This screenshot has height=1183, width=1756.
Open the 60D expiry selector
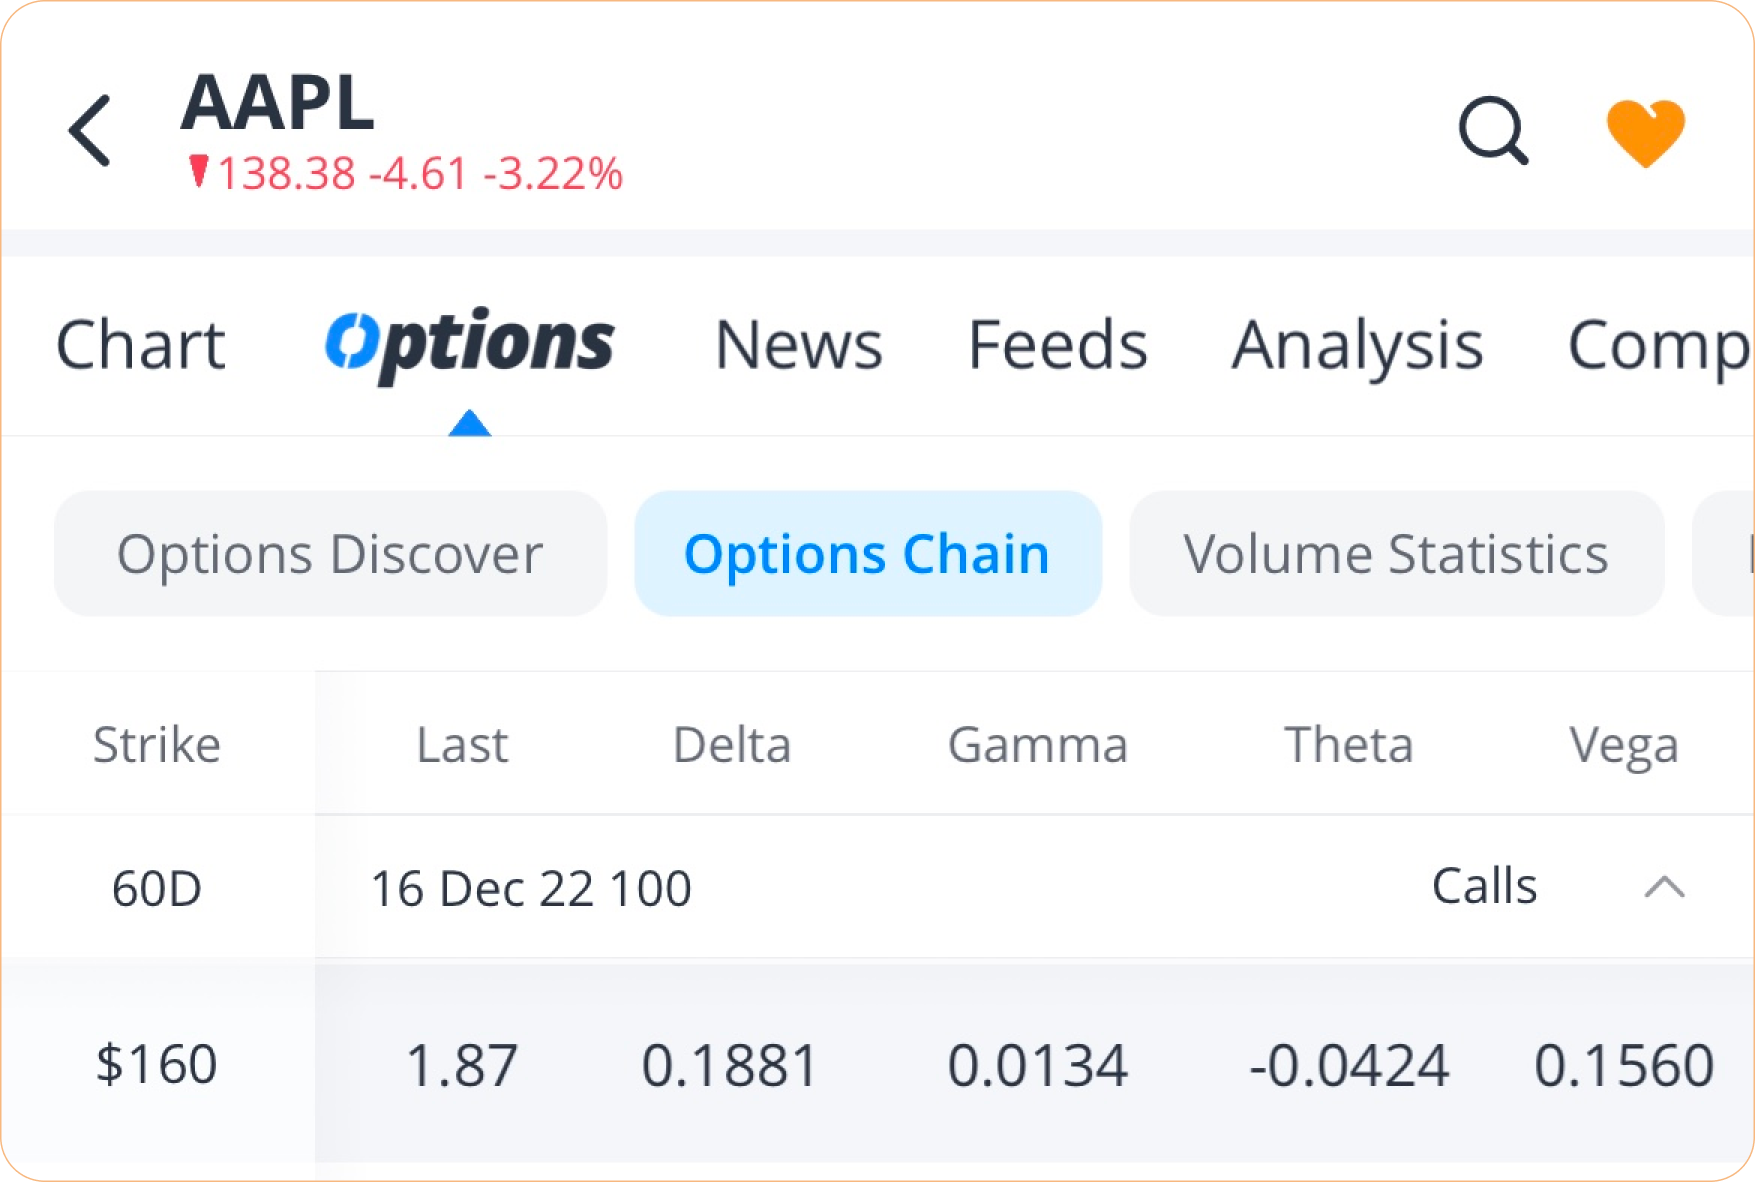(x=157, y=888)
